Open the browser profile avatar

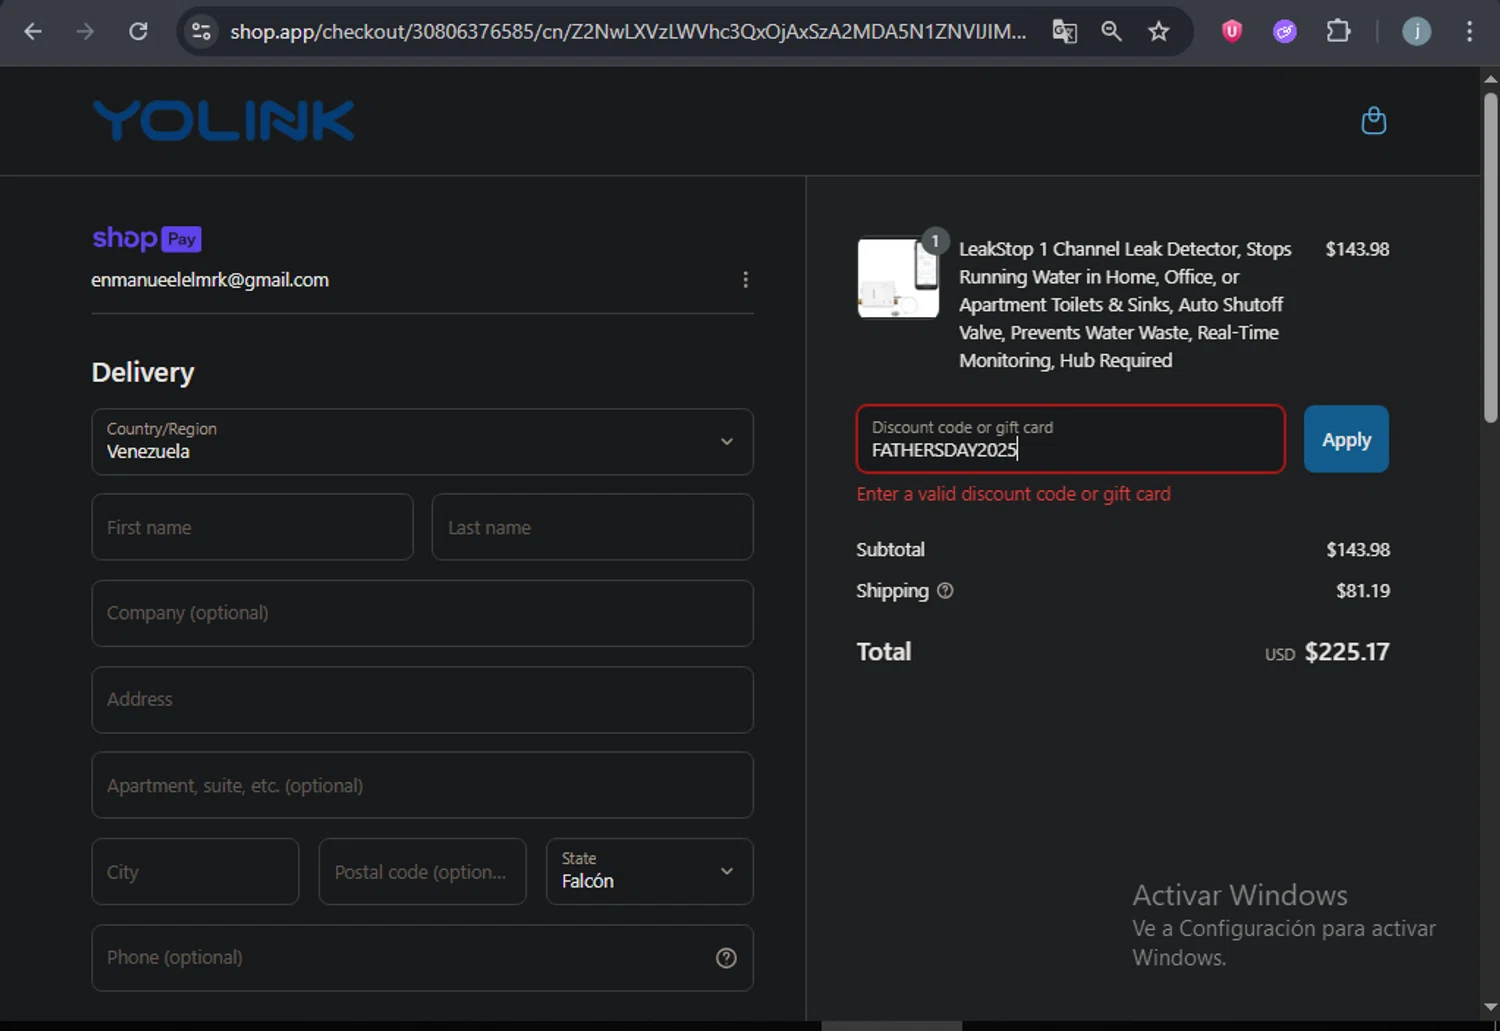(1416, 32)
